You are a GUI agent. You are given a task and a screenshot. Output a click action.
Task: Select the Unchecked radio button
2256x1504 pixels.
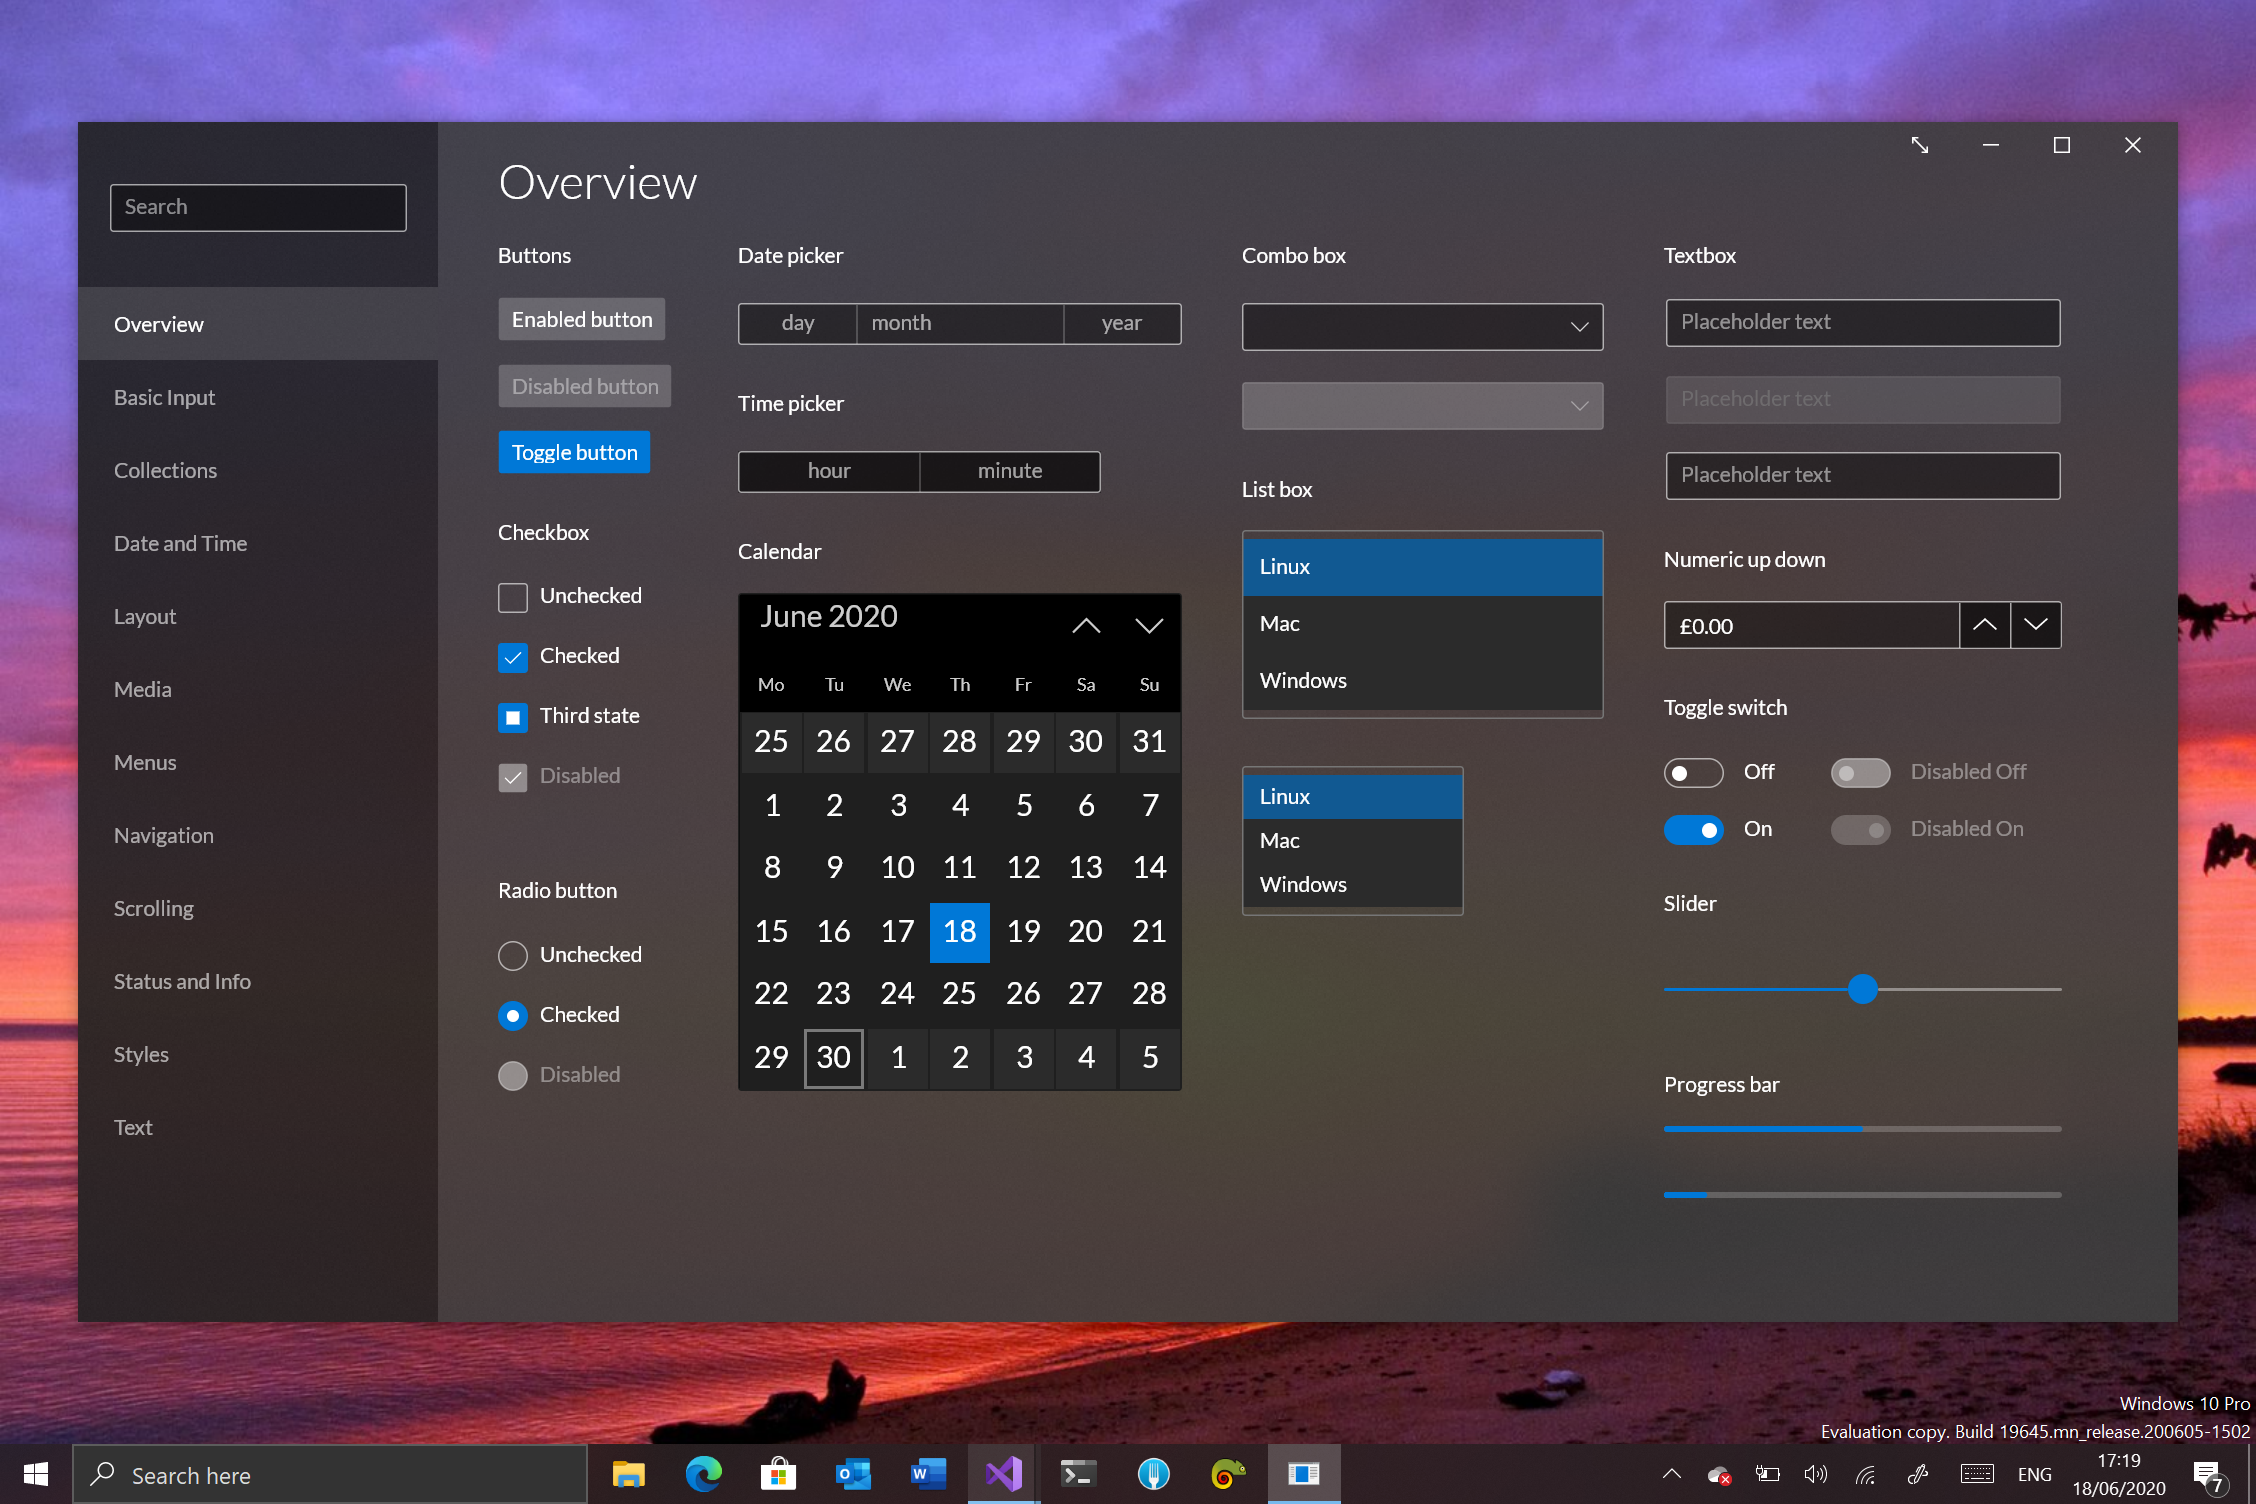click(510, 952)
